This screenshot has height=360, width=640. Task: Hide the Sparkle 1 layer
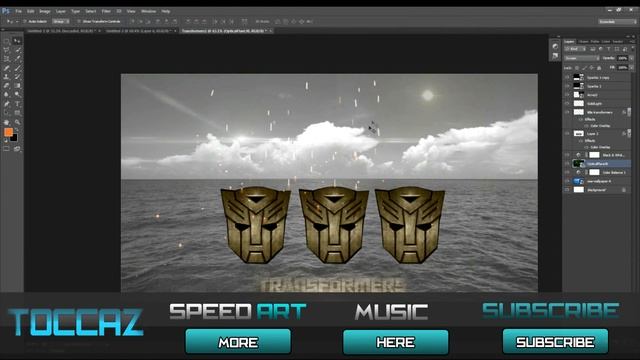pos(567,86)
